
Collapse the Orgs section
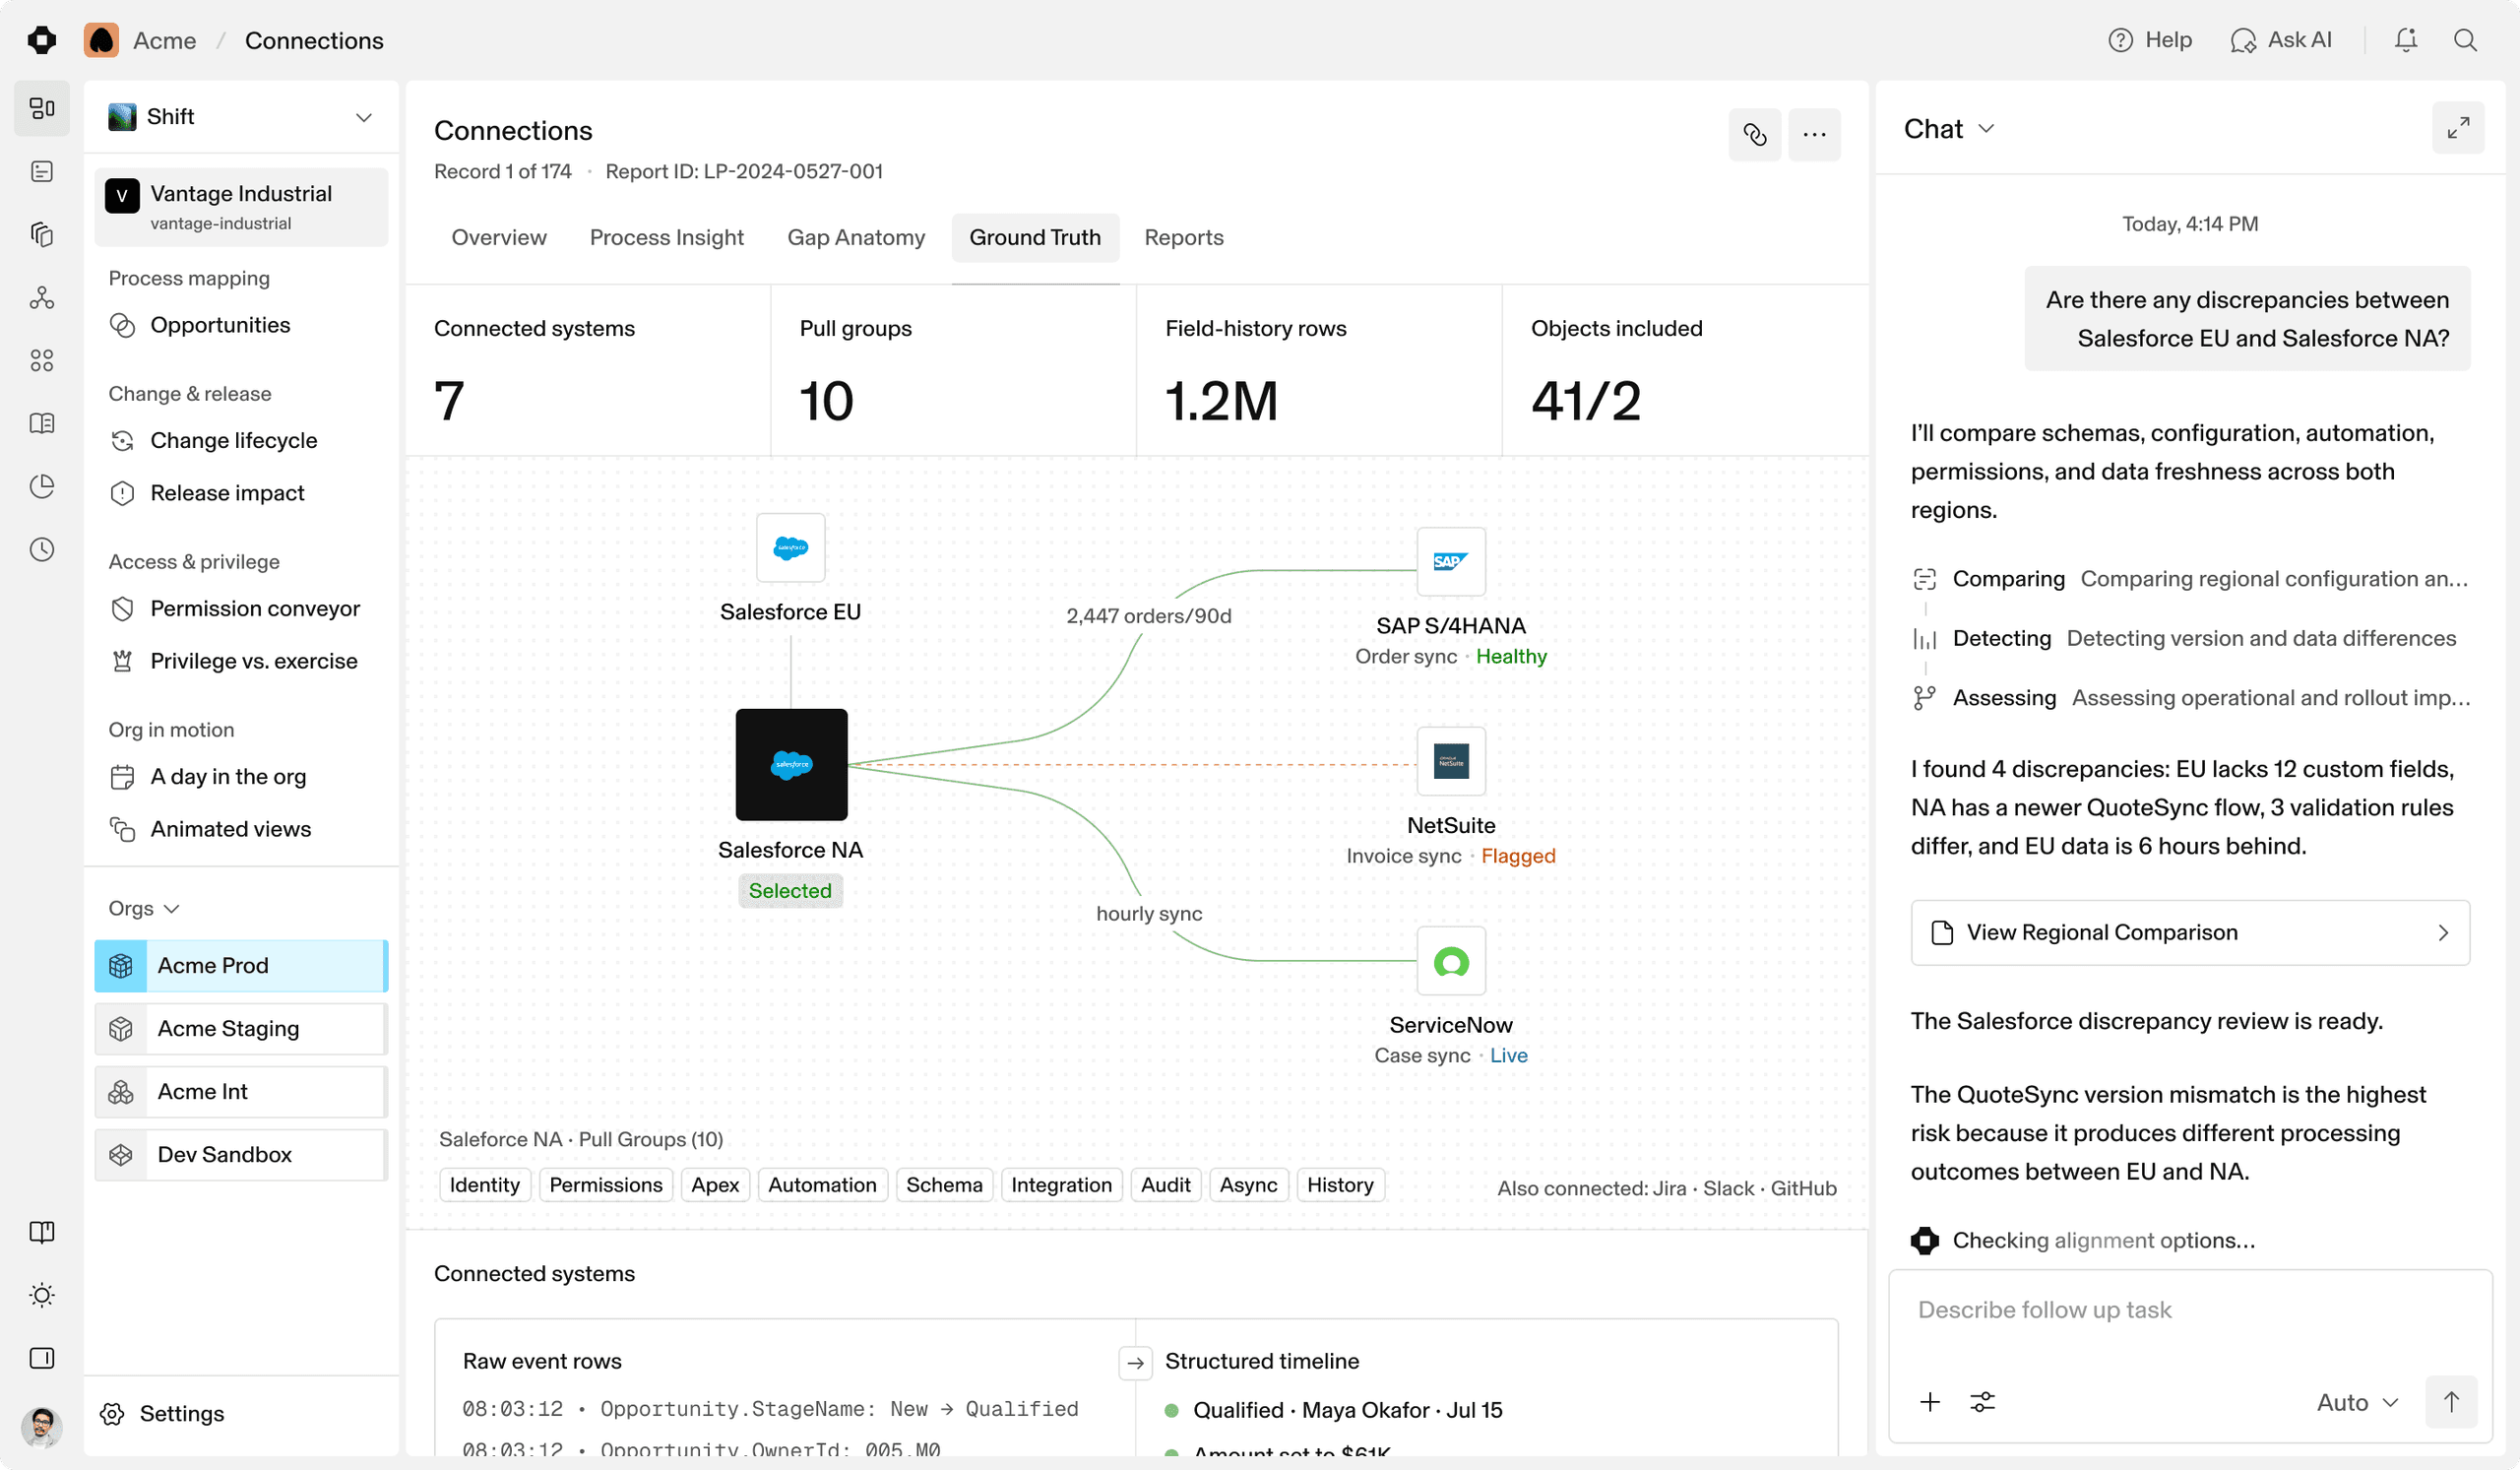tap(144, 908)
